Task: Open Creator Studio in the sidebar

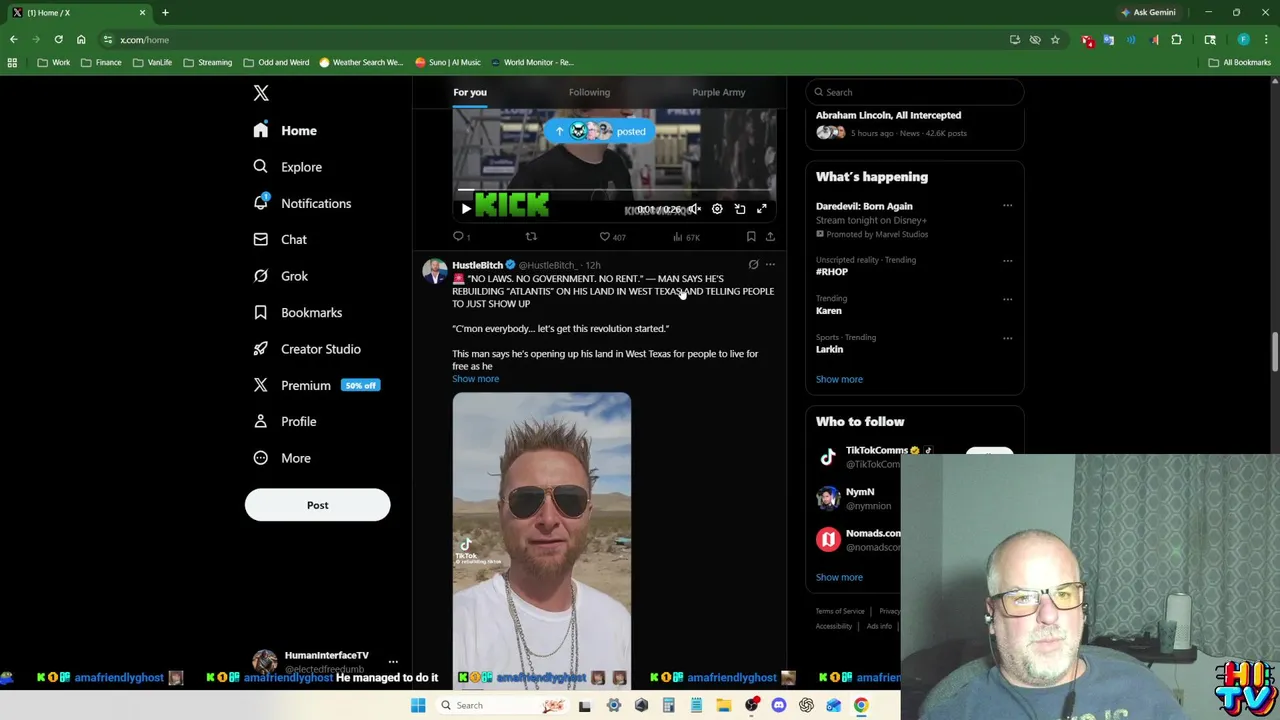Action: 307,349
